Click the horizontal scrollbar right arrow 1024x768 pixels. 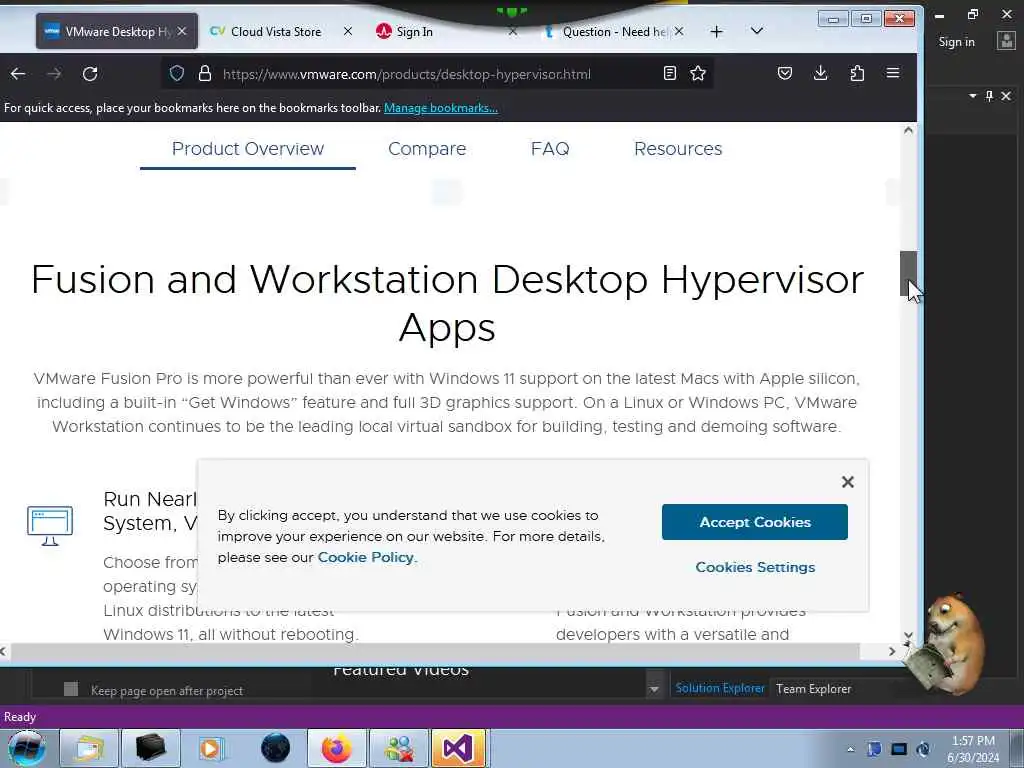click(892, 651)
